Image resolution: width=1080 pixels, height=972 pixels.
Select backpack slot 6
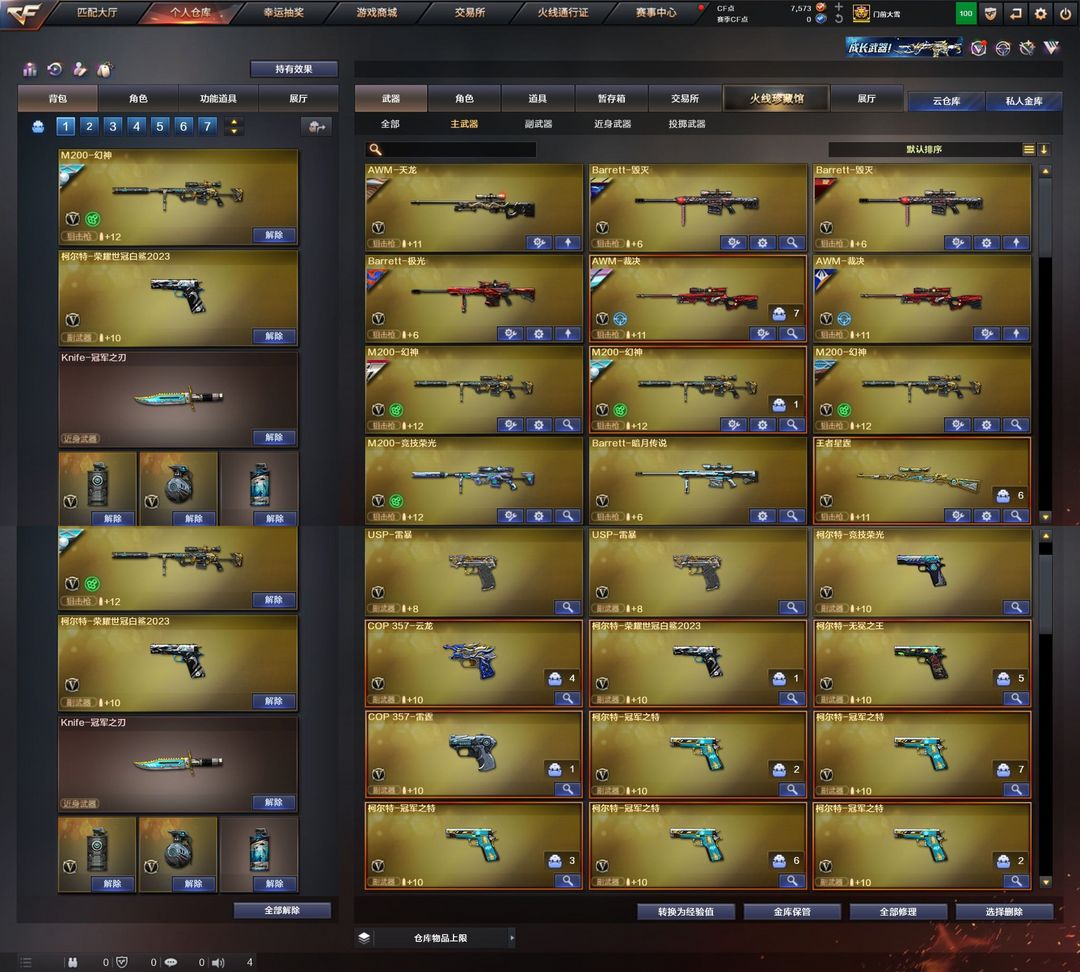[183, 127]
